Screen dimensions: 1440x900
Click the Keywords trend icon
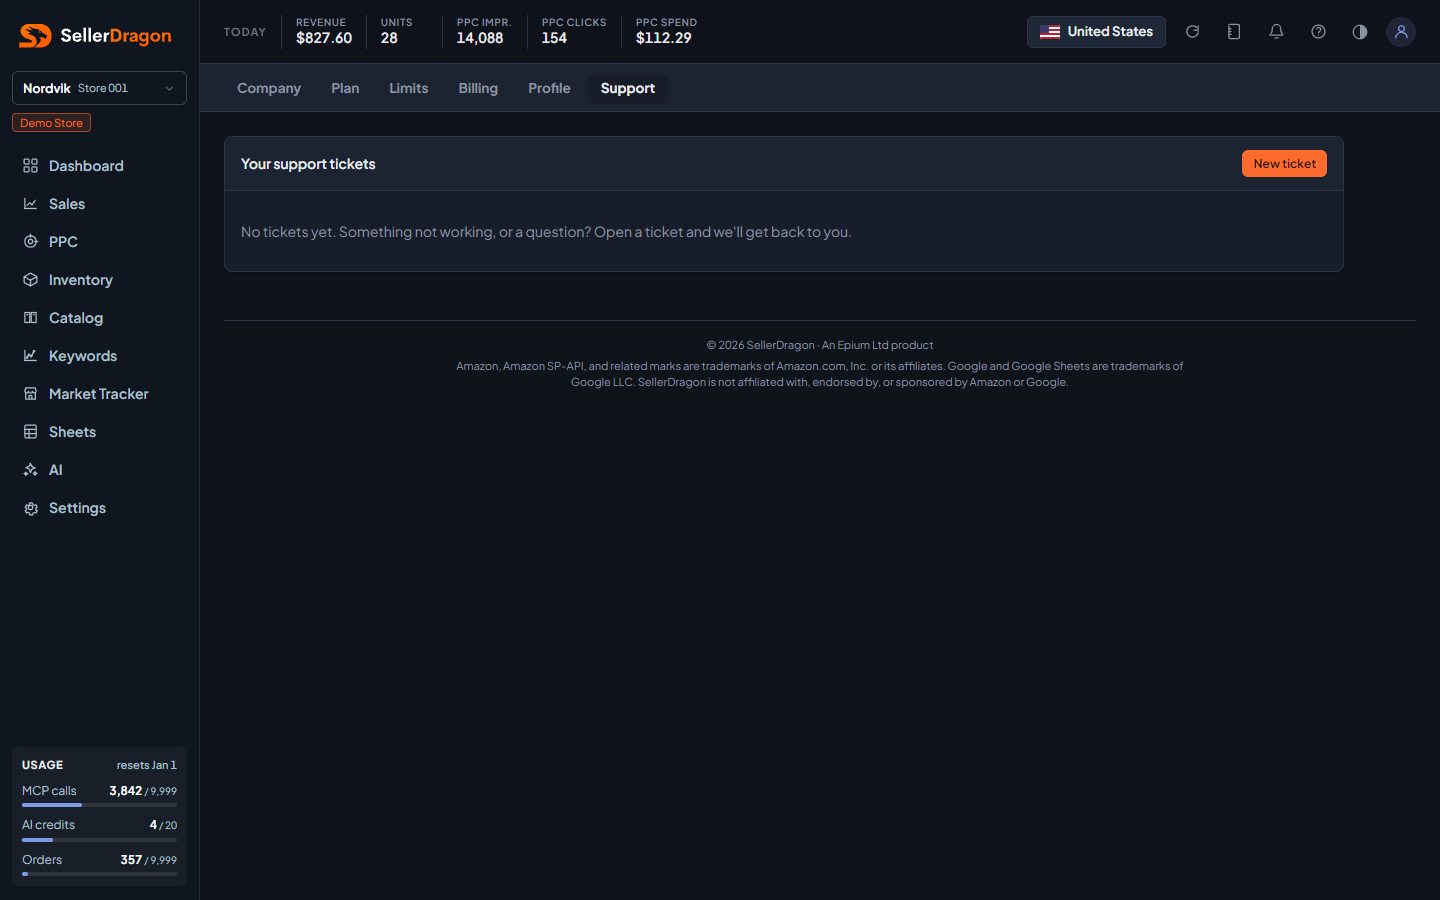point(31,356)
